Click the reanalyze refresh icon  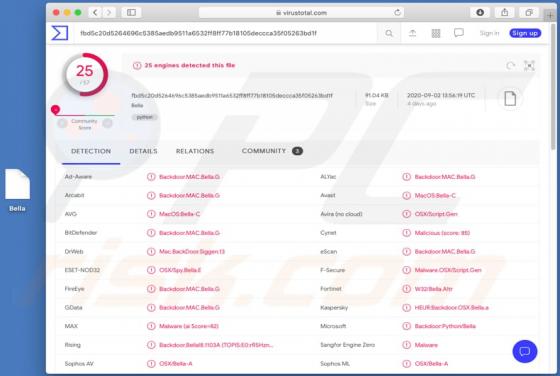pyautogui.click(x=510, y=66)
